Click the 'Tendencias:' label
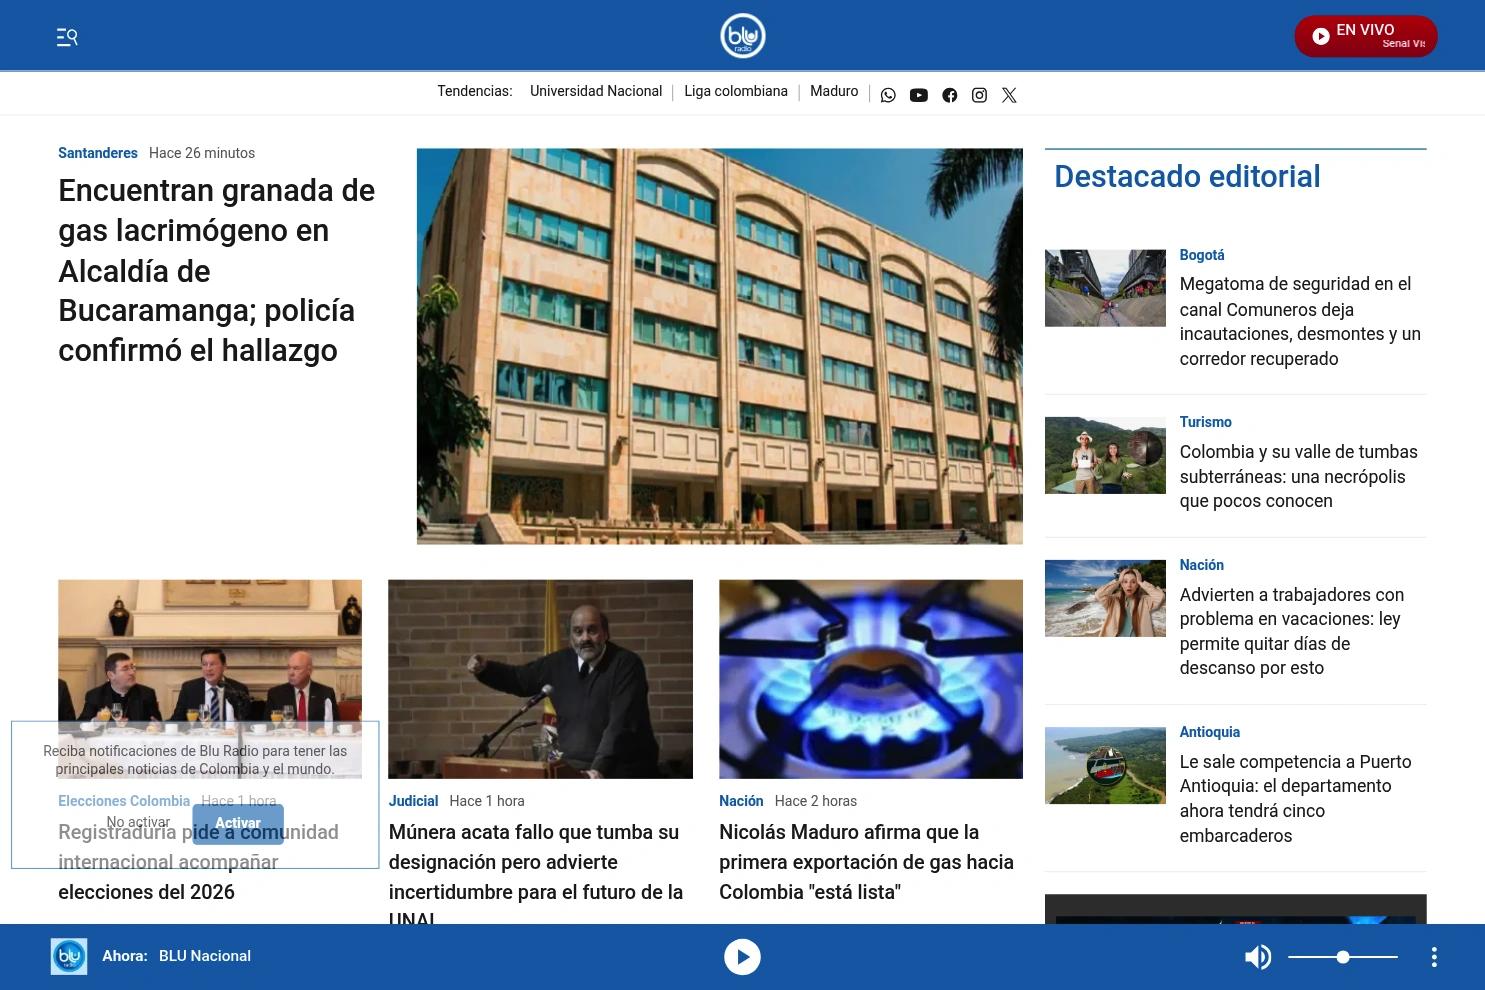1485x990 pixels. (475, 91)
